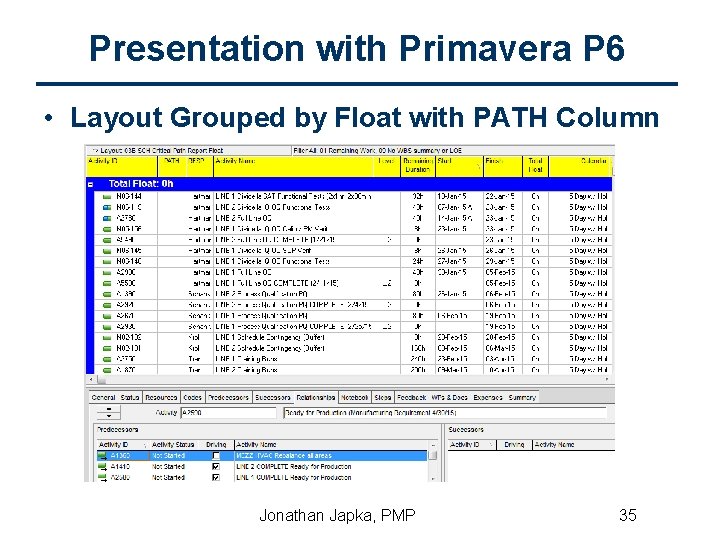Click the down arrow of the activity stepper
The width and height of the screenshot is (720, 540).
[x=109, y=416]
